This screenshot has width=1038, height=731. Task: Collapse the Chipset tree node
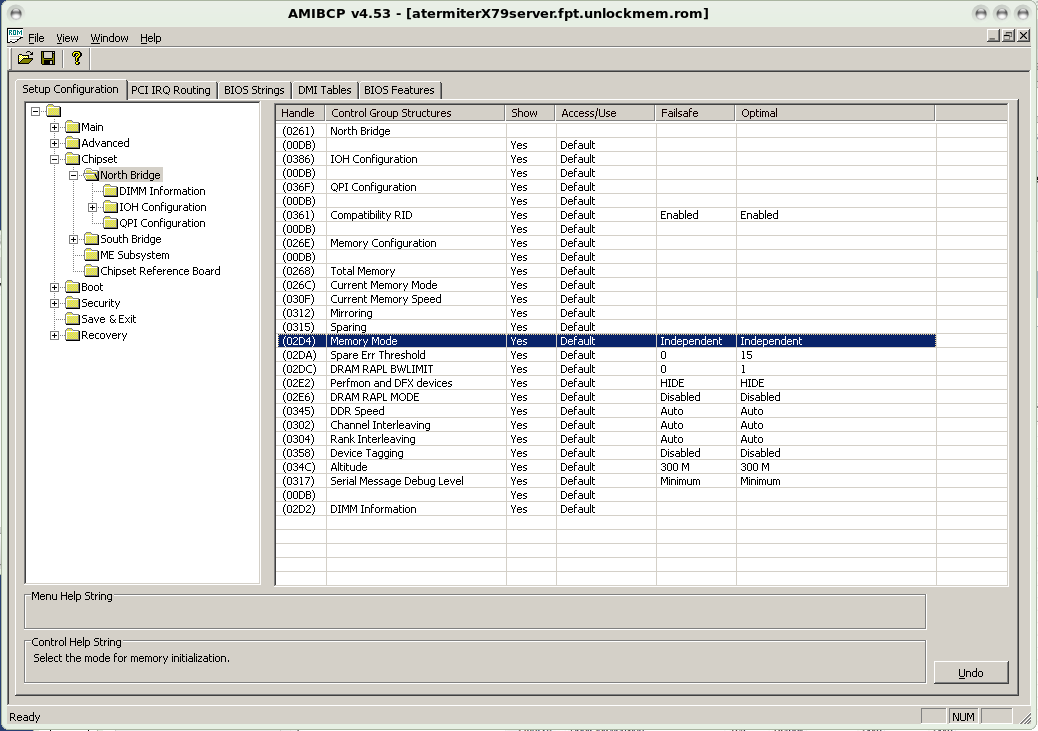click(54, 159)
